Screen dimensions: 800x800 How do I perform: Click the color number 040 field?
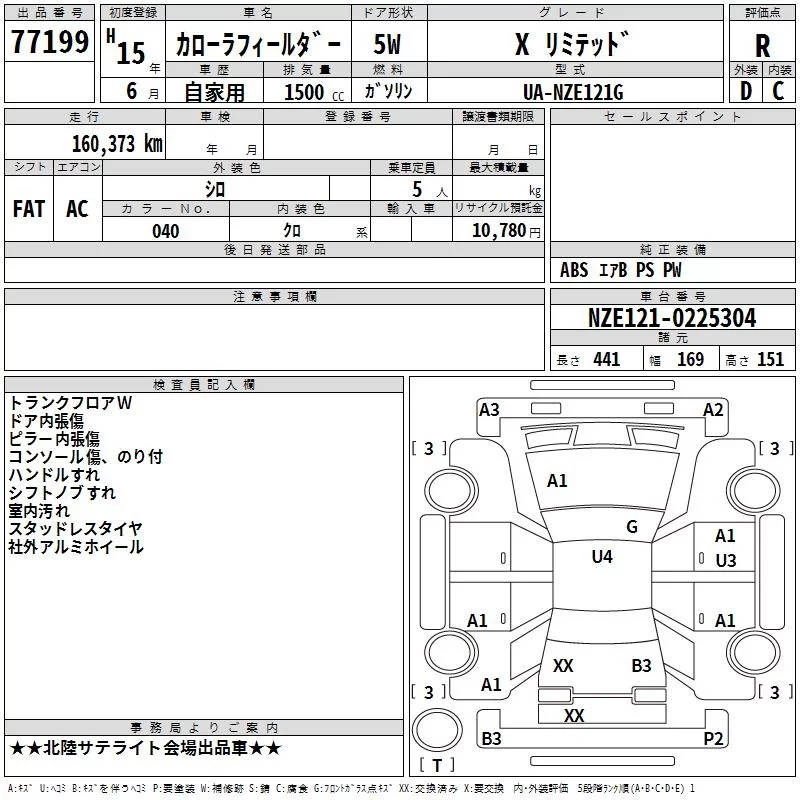166,231
